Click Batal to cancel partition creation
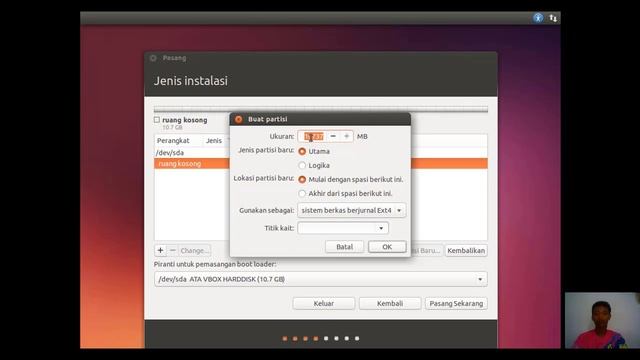Screen dimensions: 640x360 pyautogui.click(x=344, y=247)
